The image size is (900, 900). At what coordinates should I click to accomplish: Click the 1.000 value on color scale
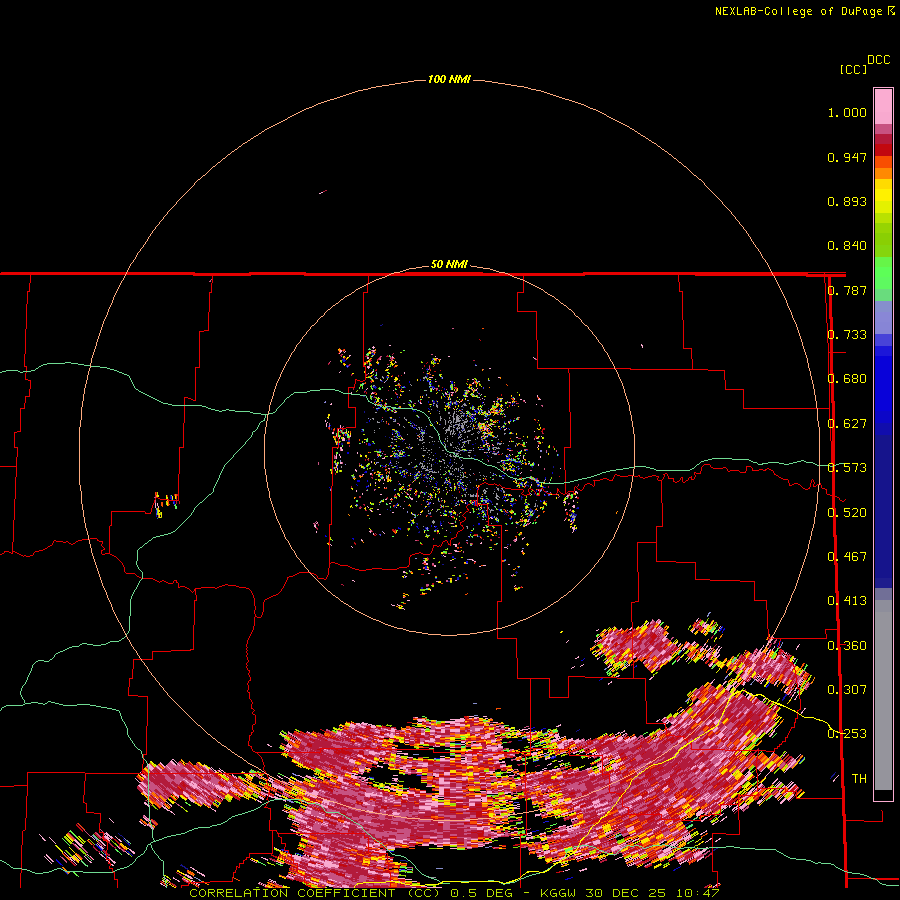(847, 112)
